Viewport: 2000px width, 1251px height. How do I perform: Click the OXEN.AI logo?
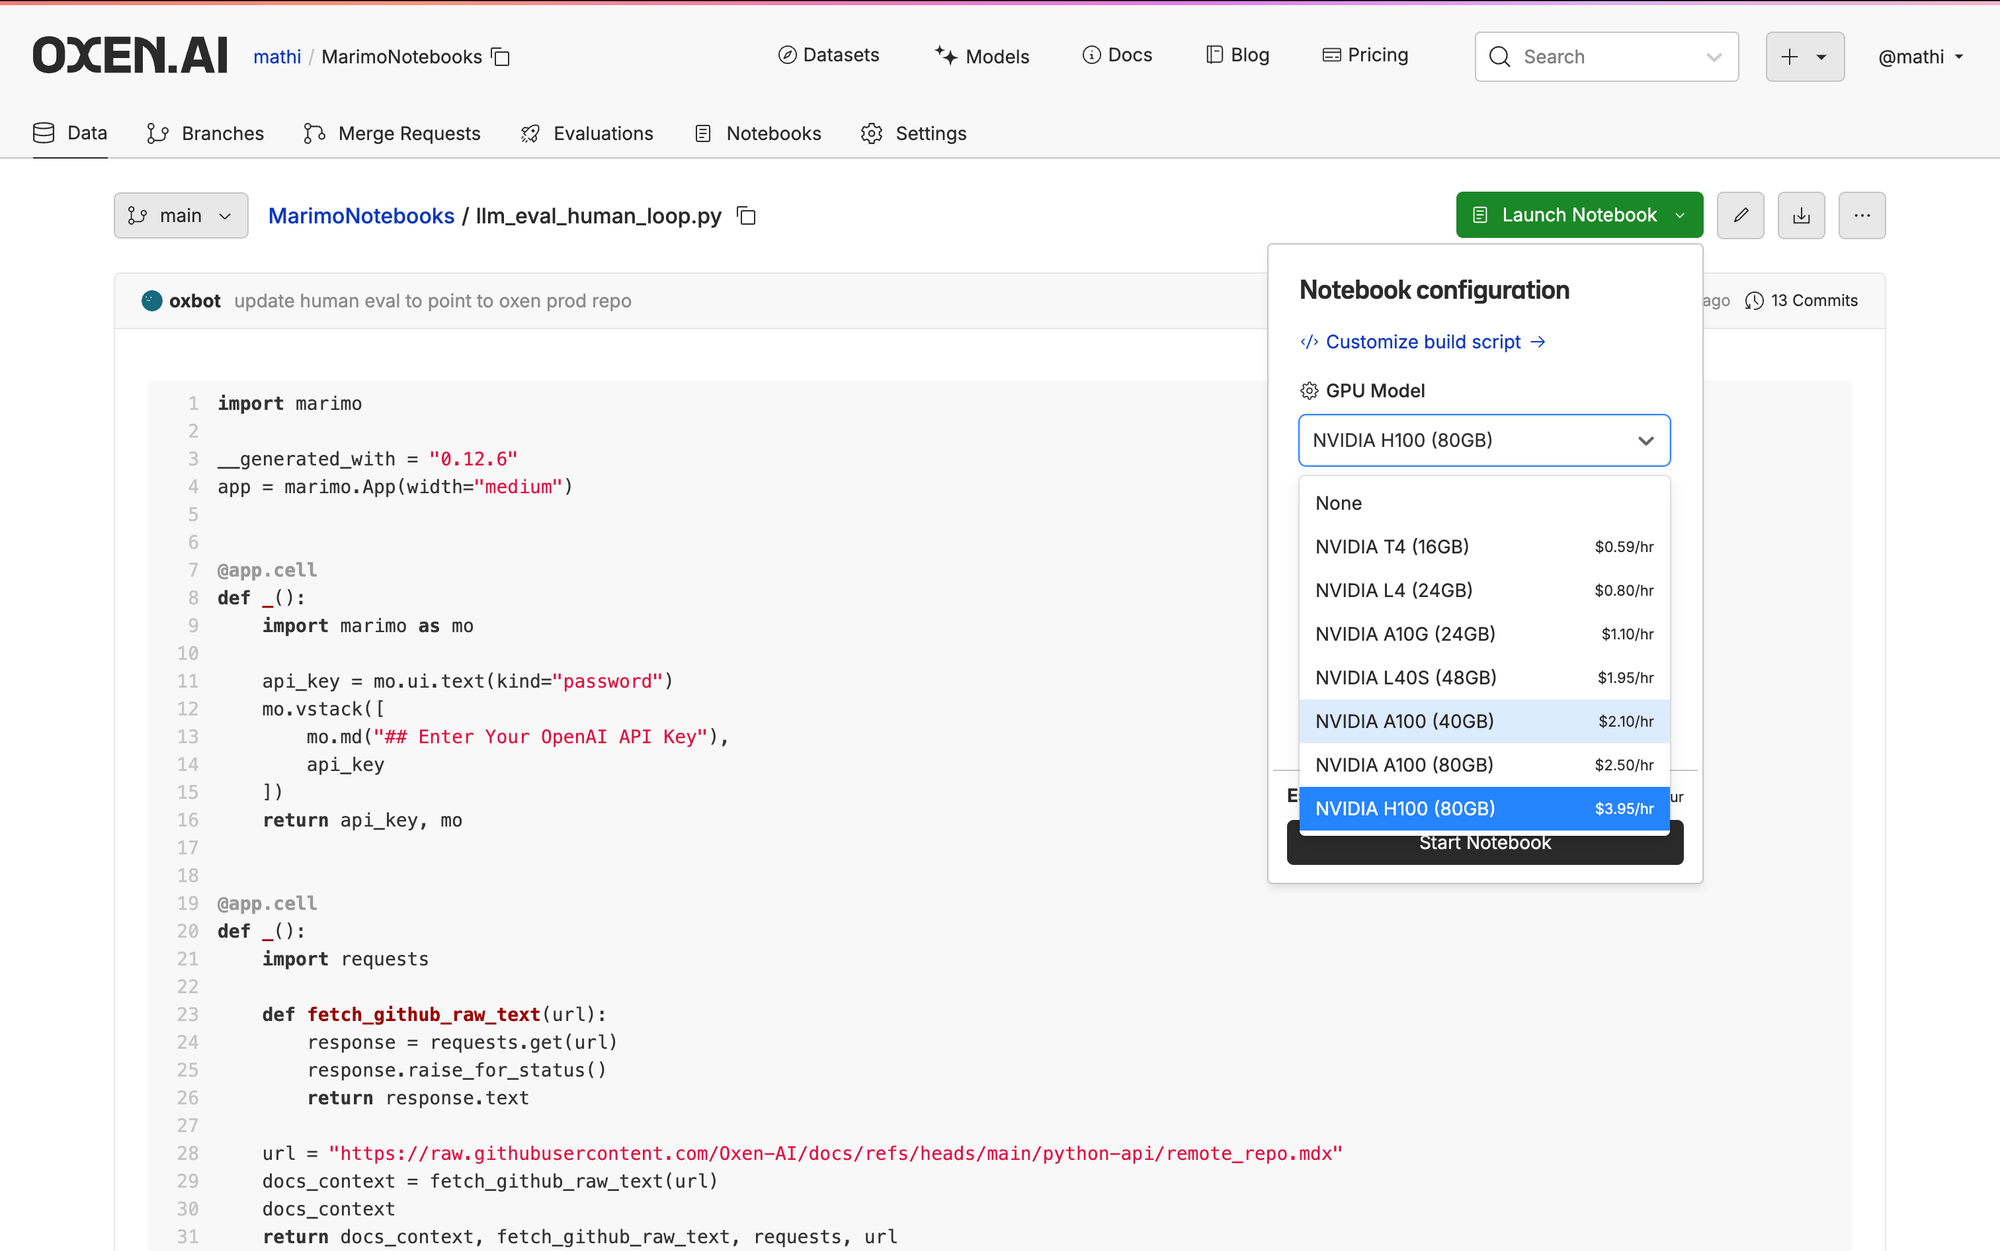[x=130, y=56]
